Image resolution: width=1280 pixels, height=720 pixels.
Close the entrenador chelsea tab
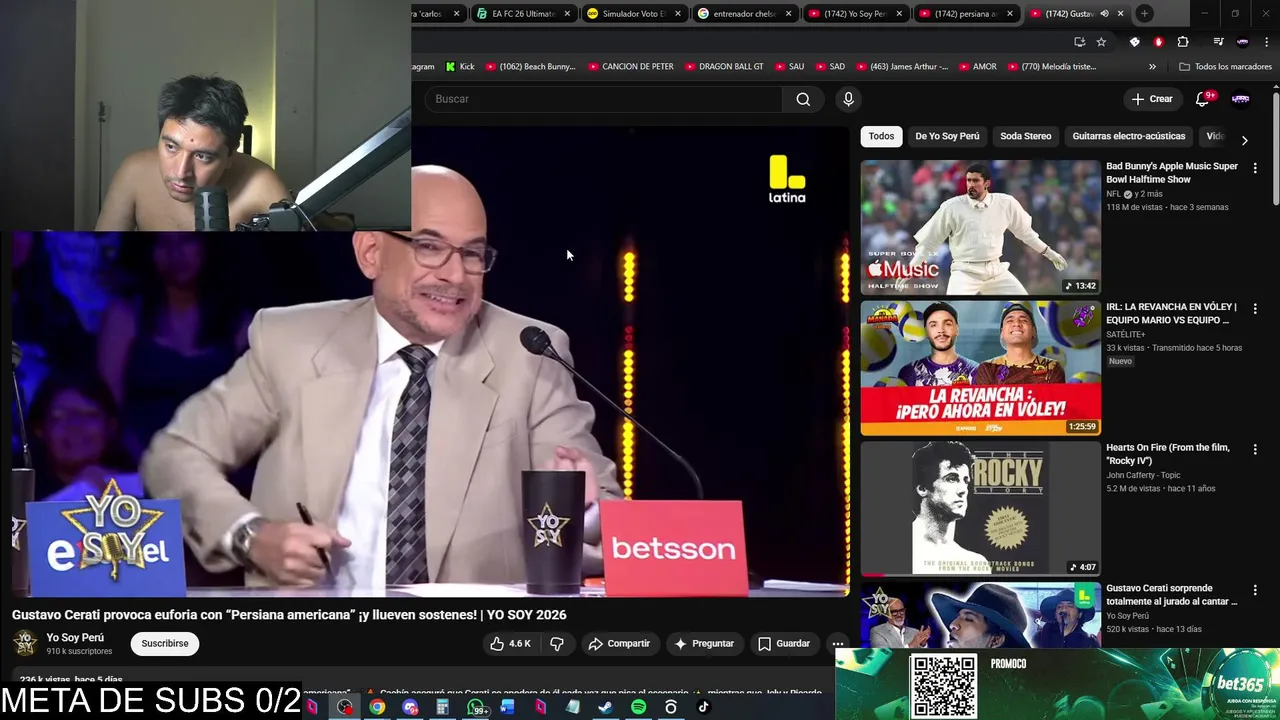(788, 14)
